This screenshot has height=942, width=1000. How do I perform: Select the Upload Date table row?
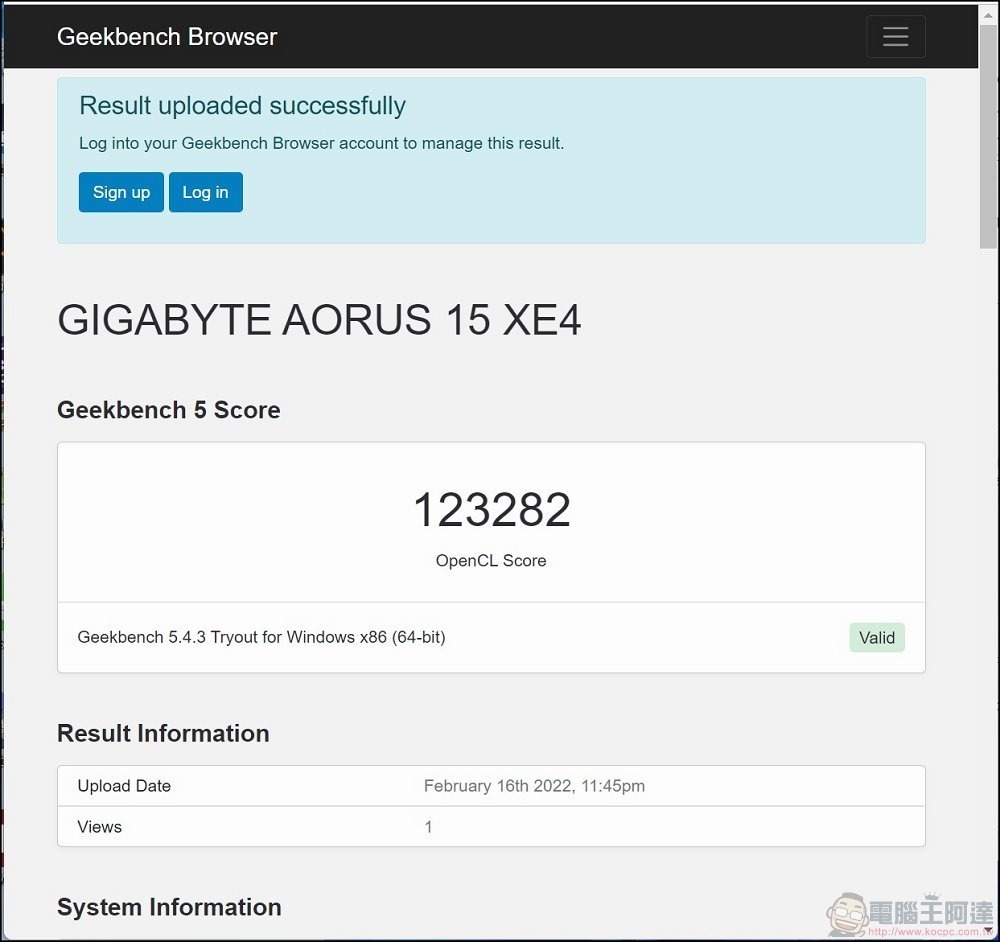[491, 786]
